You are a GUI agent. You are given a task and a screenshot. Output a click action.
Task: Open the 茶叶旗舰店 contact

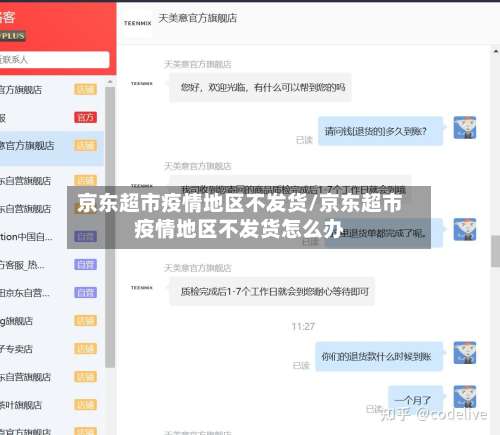click(52, 405)
